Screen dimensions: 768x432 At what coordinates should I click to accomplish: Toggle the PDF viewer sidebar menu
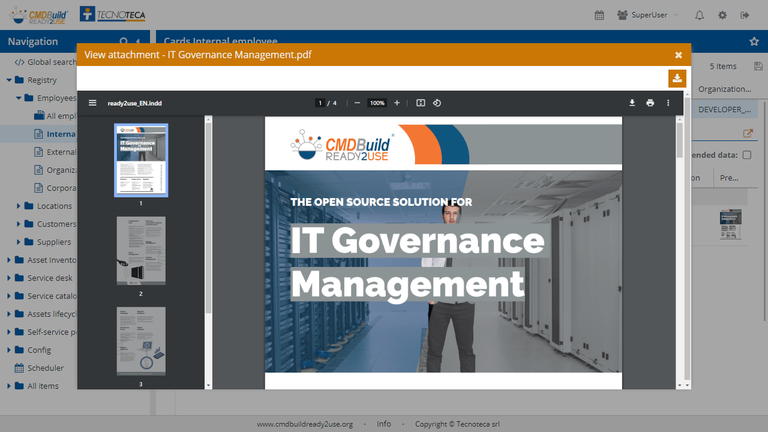(x=92, y=103)
